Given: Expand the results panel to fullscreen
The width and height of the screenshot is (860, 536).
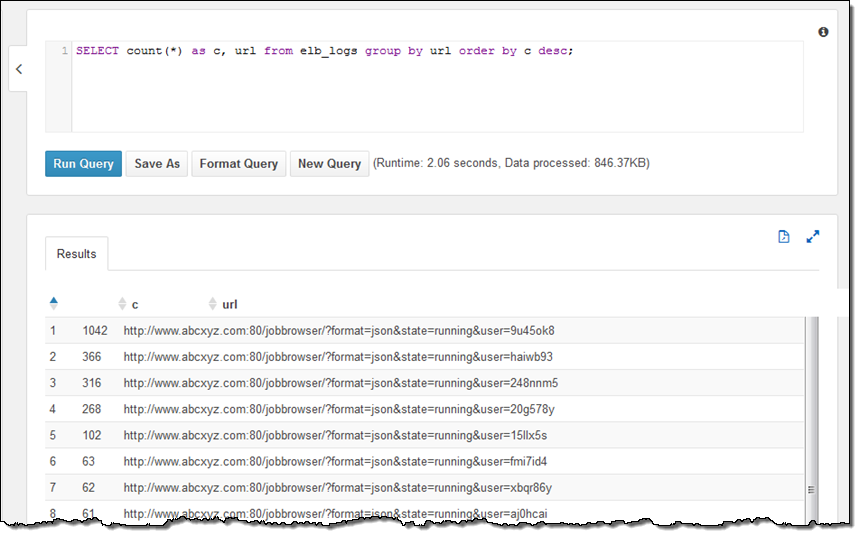Looking at the screenshot, I should (813, 237).
